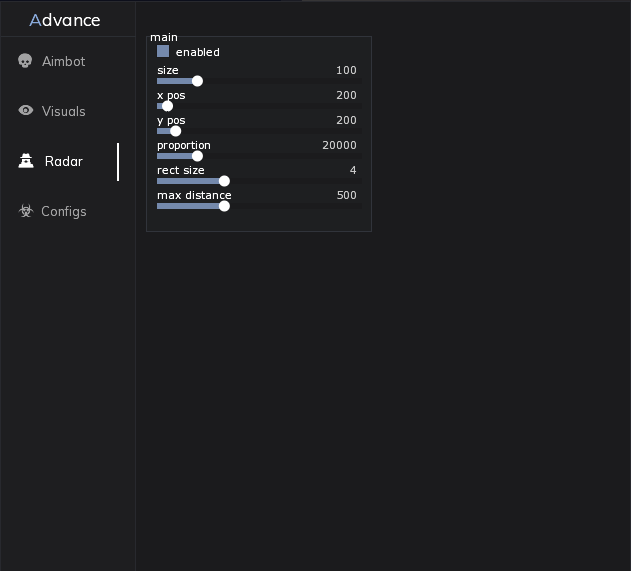Click the max distance value 500
The image size is (631, 571).
(x=346, y=196)
